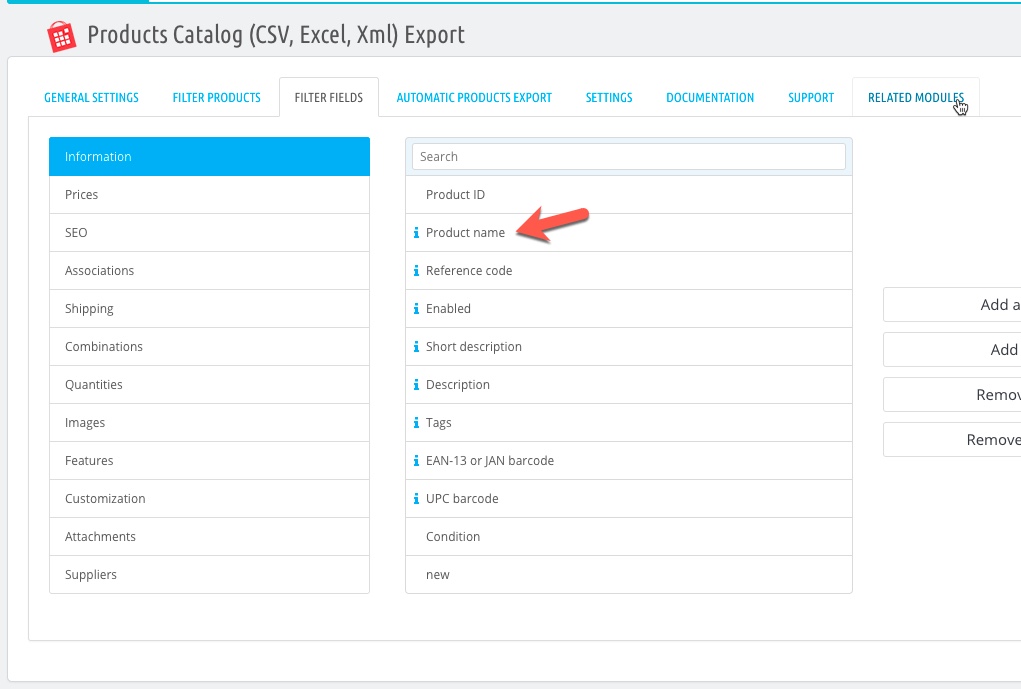
Task: Open the Settings tab
Action: point(609,98)
